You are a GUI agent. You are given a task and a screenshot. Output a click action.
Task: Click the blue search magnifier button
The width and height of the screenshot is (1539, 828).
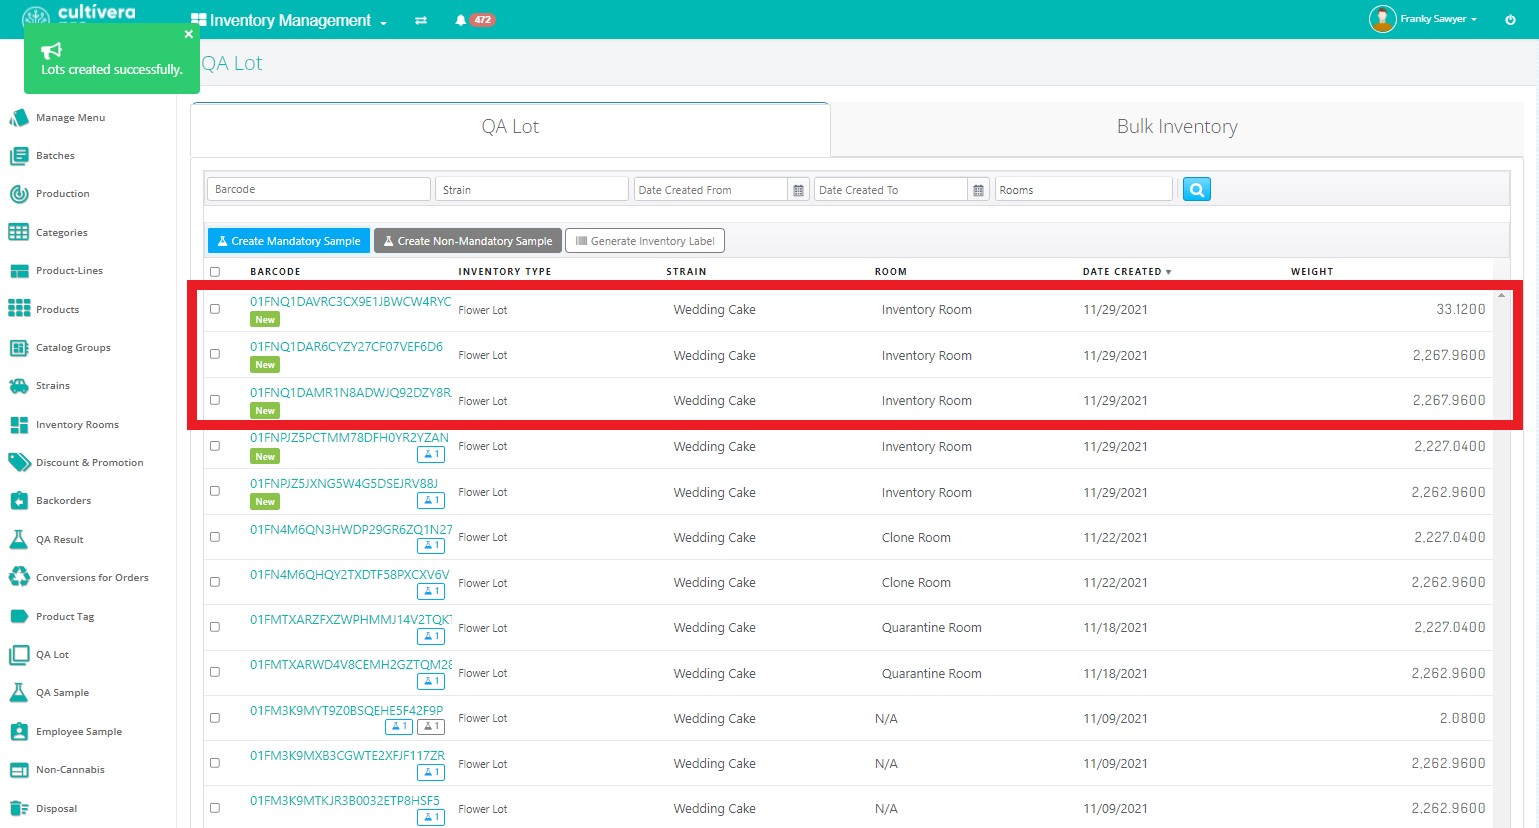click(1196, 189)
